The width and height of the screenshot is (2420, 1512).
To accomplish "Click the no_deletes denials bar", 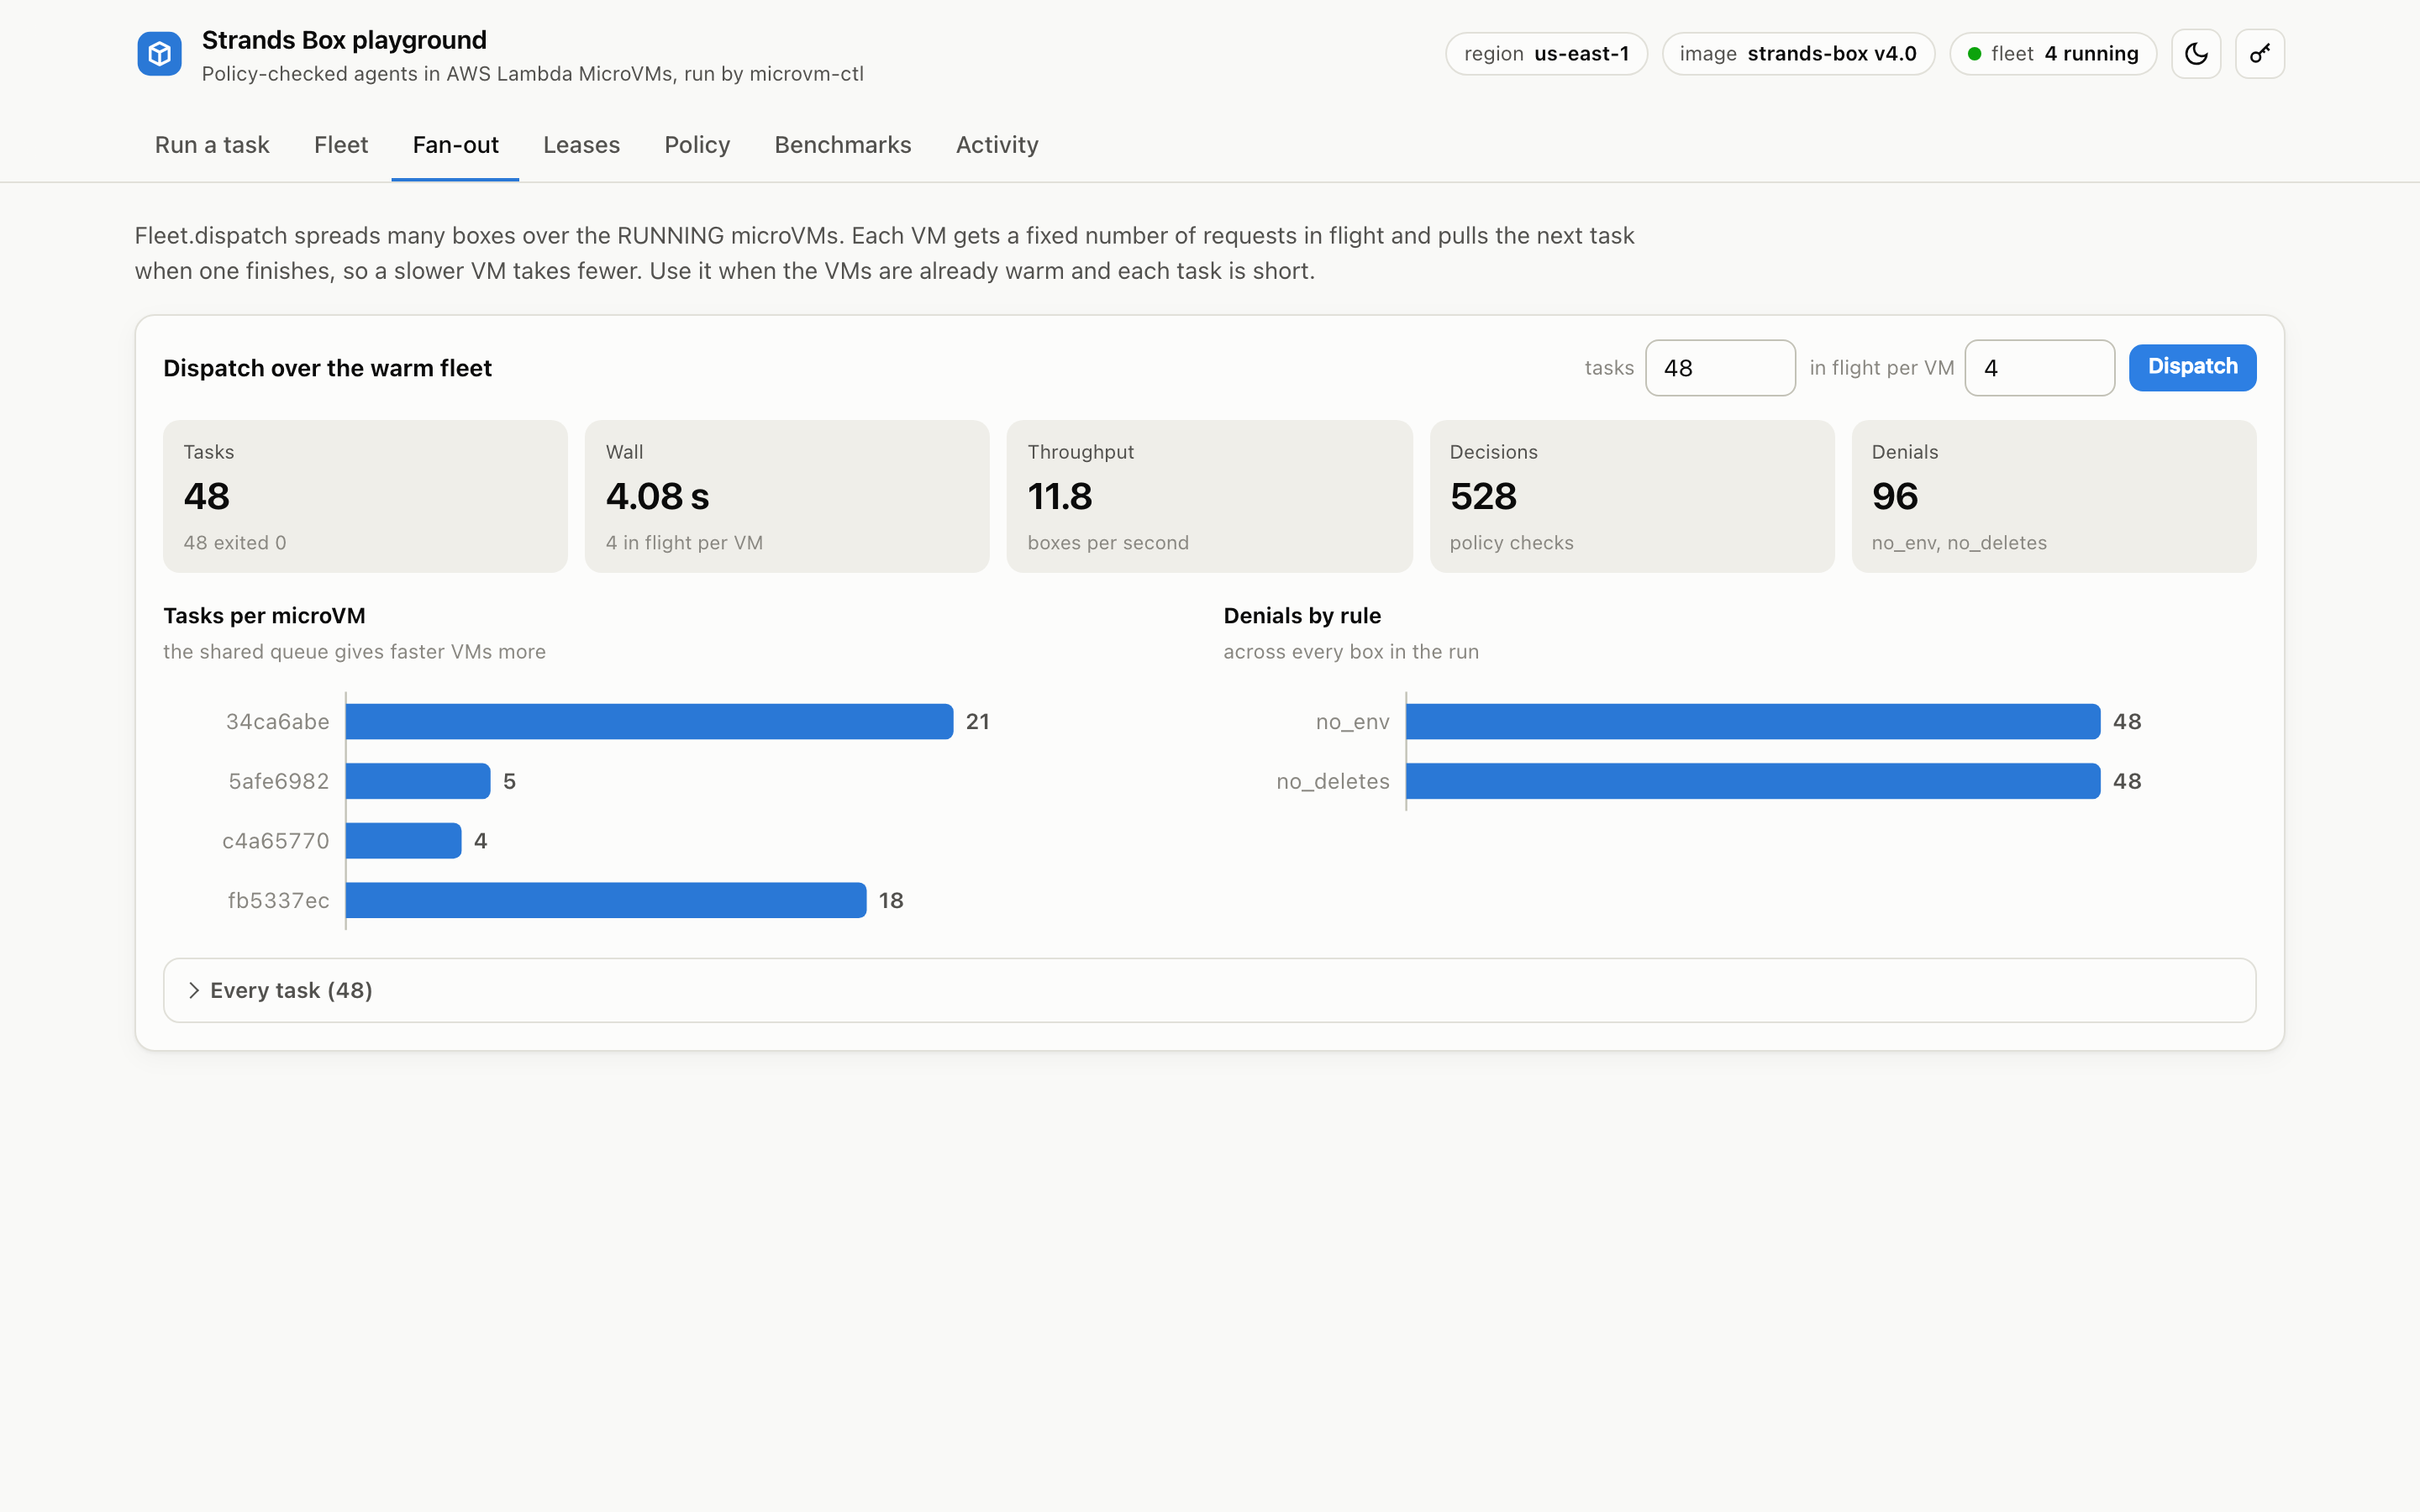I will [1753, 781].
